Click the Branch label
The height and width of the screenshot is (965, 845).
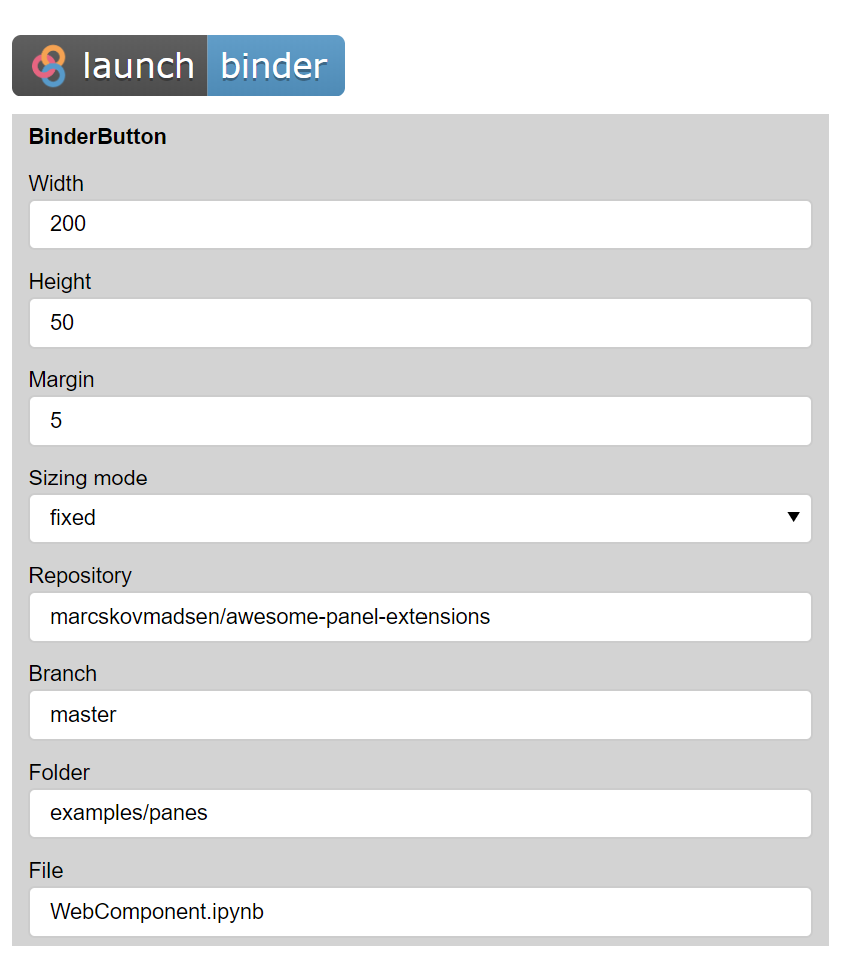pos(63,674)
